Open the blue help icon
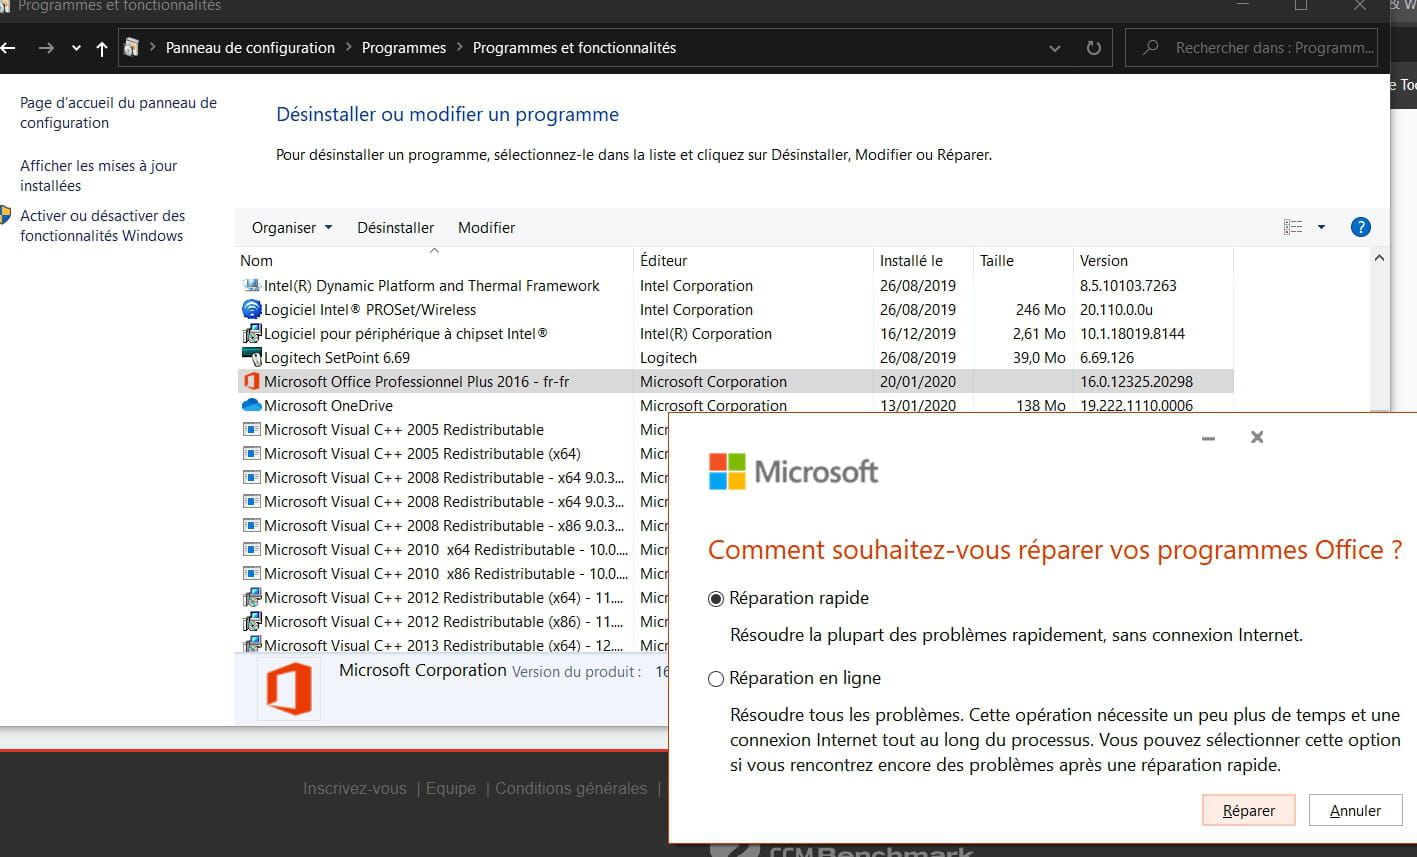Screen dimensions: 1417x857 (1360, 227)
